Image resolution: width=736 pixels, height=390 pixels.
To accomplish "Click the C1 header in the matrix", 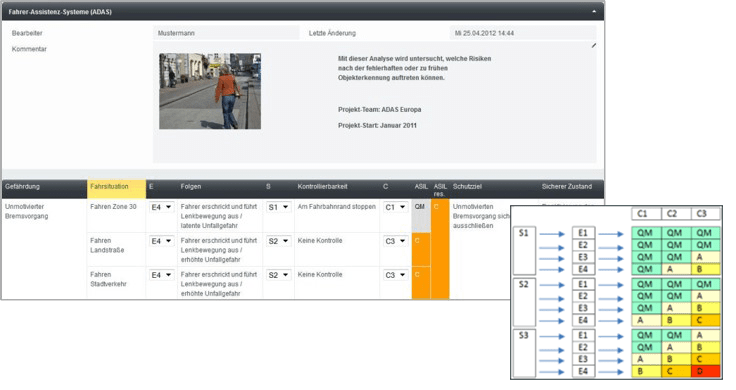I will click(x=646, y=214).
